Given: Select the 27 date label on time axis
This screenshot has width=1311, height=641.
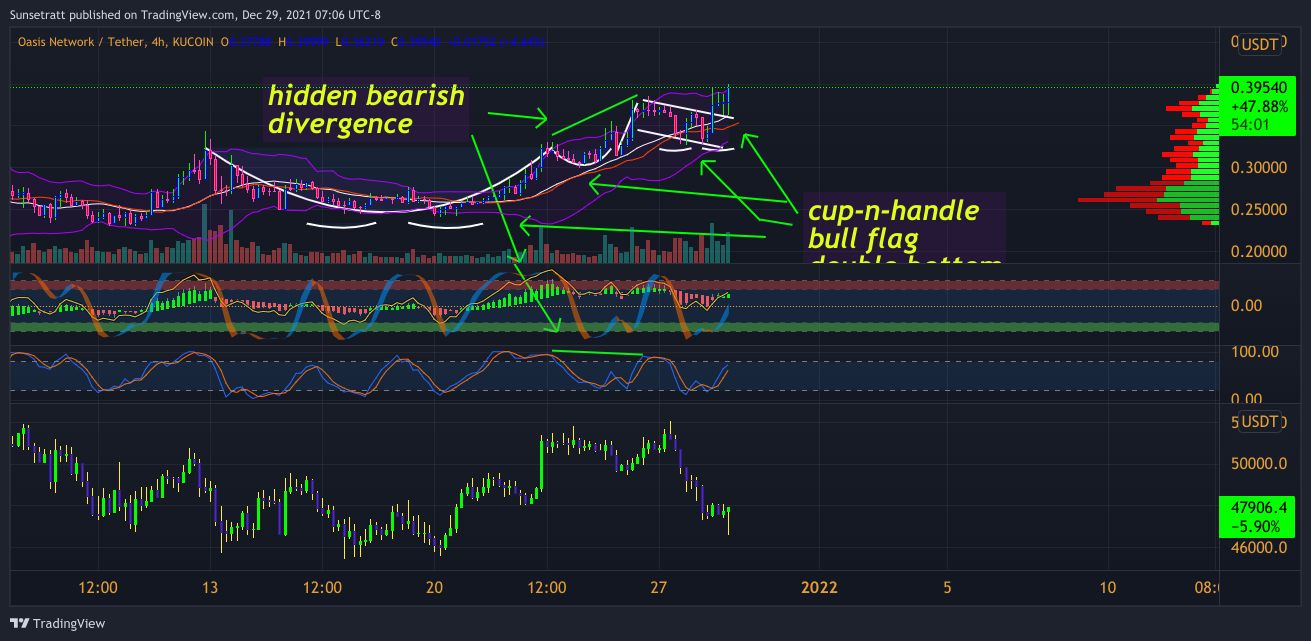Looking at the screenshot, I should (658, 587).
